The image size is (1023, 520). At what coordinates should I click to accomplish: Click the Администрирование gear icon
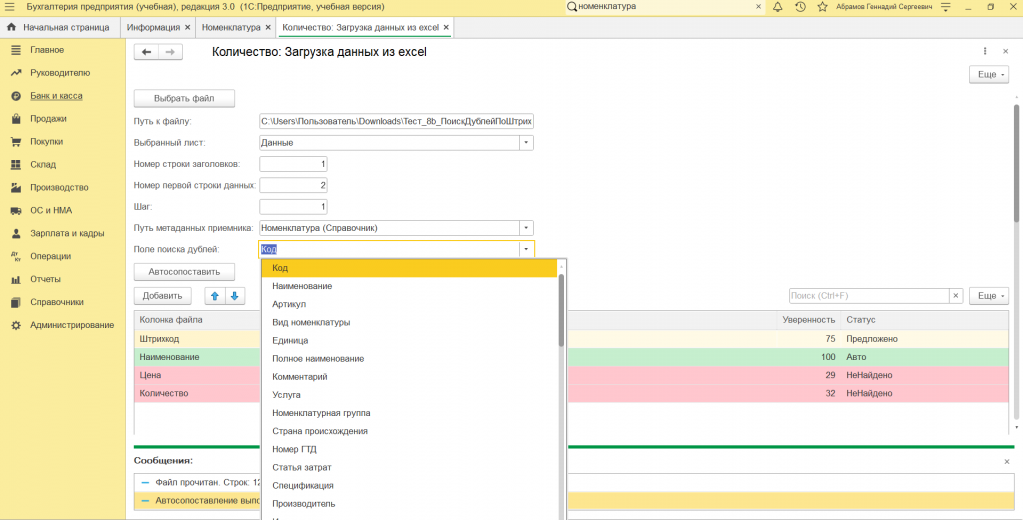coord(16,325)
